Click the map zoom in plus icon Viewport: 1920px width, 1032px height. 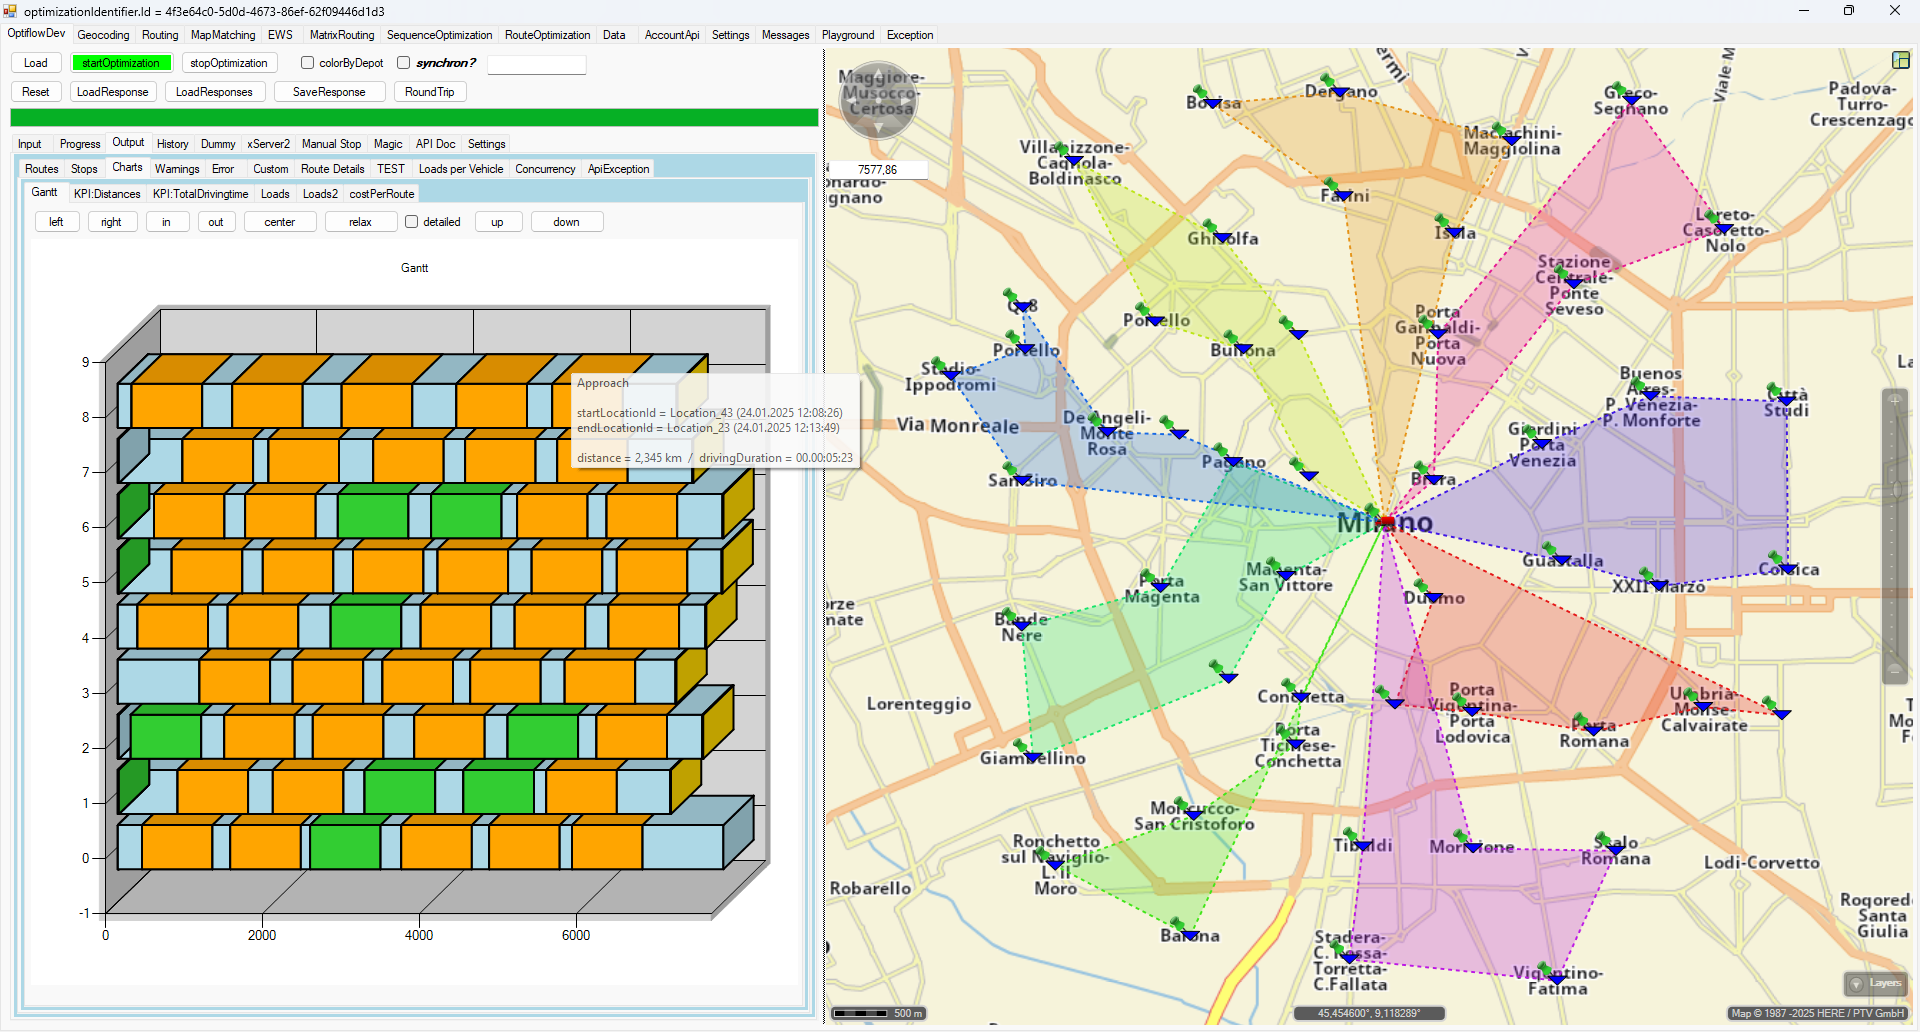(x=1894, y=401)
